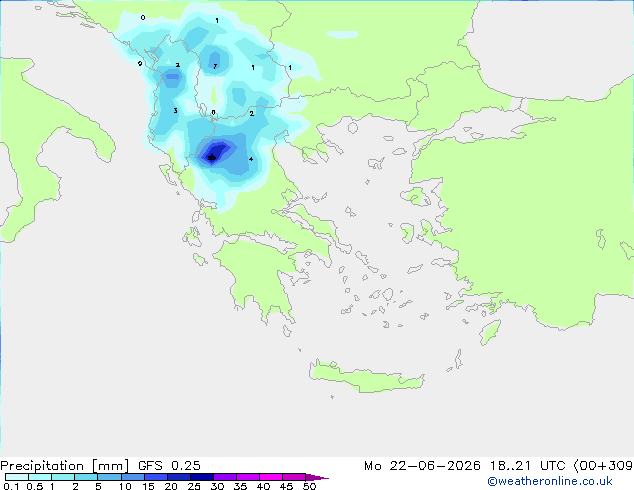The image size is (634, 490).
Task: Click the 'GFS 0.25' model label
Action: (x=169, y=465)
